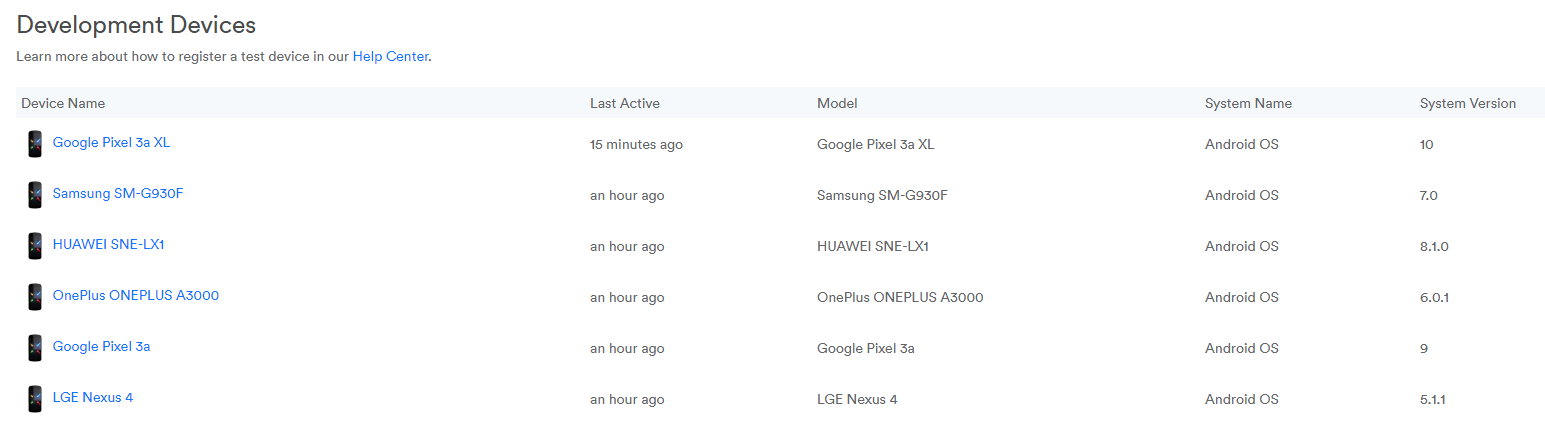Click 'an hour ago' in the HUAWEI row
Screen dimensions: 1545x425
[x=627, y=246]
